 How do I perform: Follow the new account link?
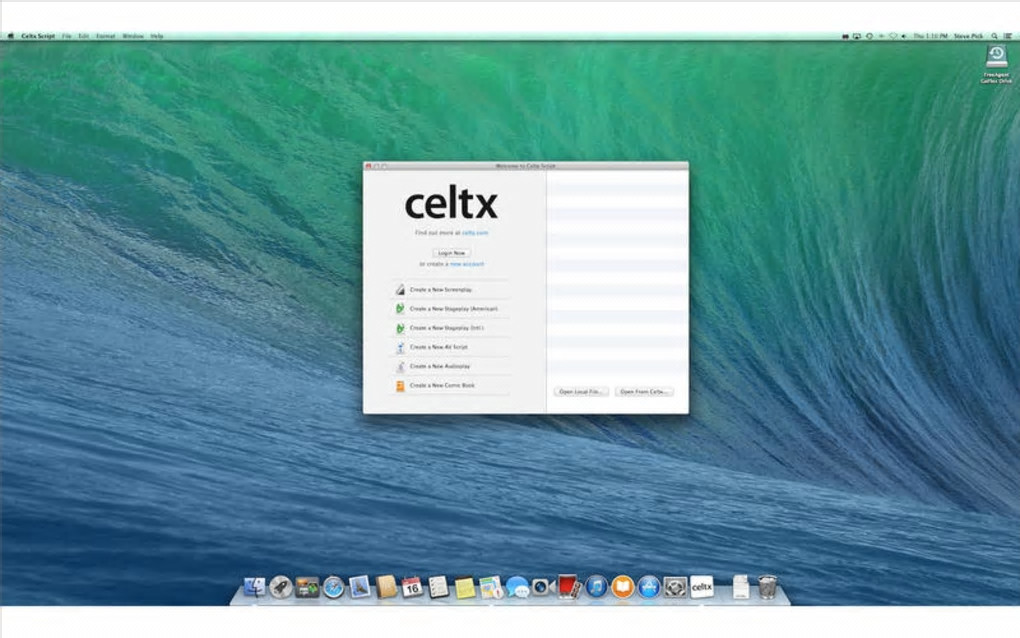467,264
